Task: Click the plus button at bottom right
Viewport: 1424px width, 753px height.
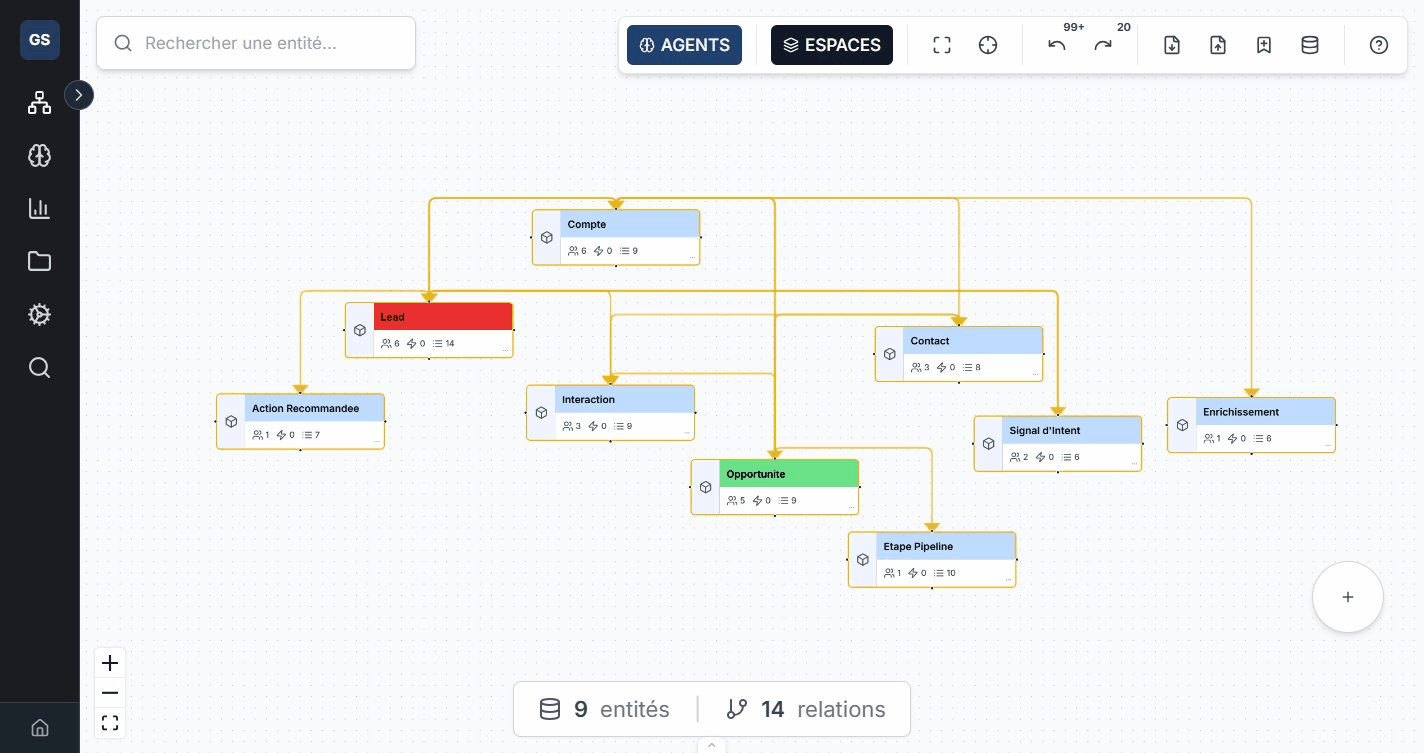Action: tap(1348, 597)
